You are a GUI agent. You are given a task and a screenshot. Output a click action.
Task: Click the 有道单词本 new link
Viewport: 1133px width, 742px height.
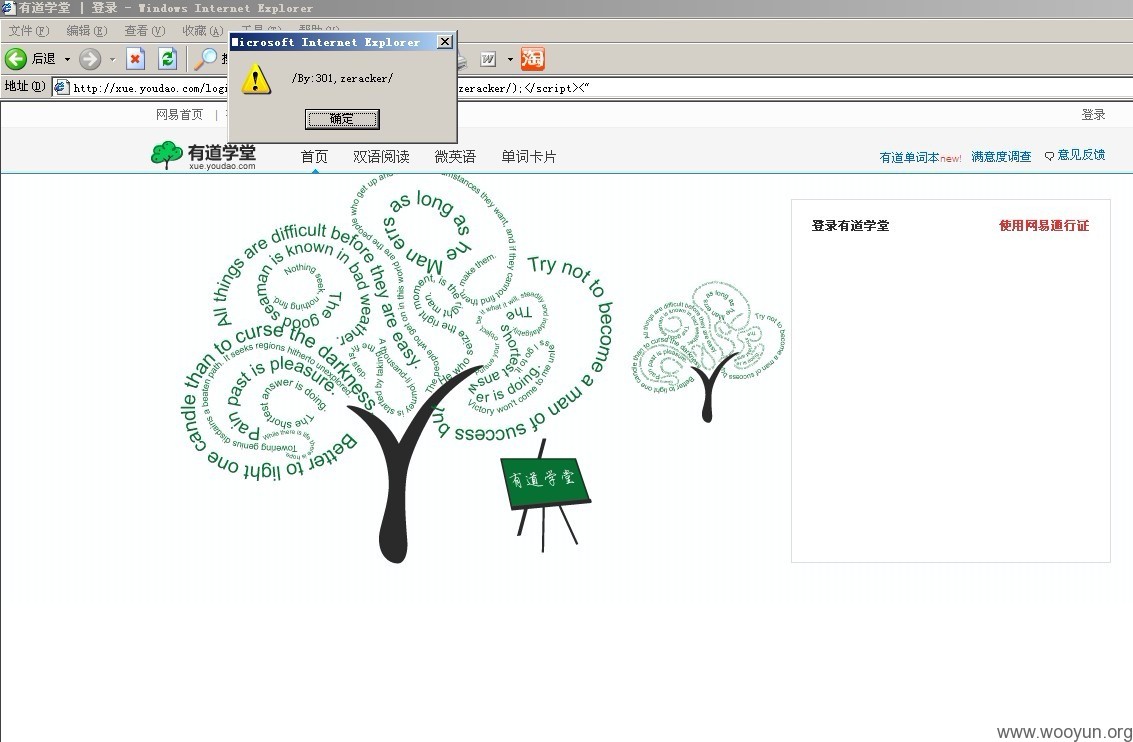(920, 157)
